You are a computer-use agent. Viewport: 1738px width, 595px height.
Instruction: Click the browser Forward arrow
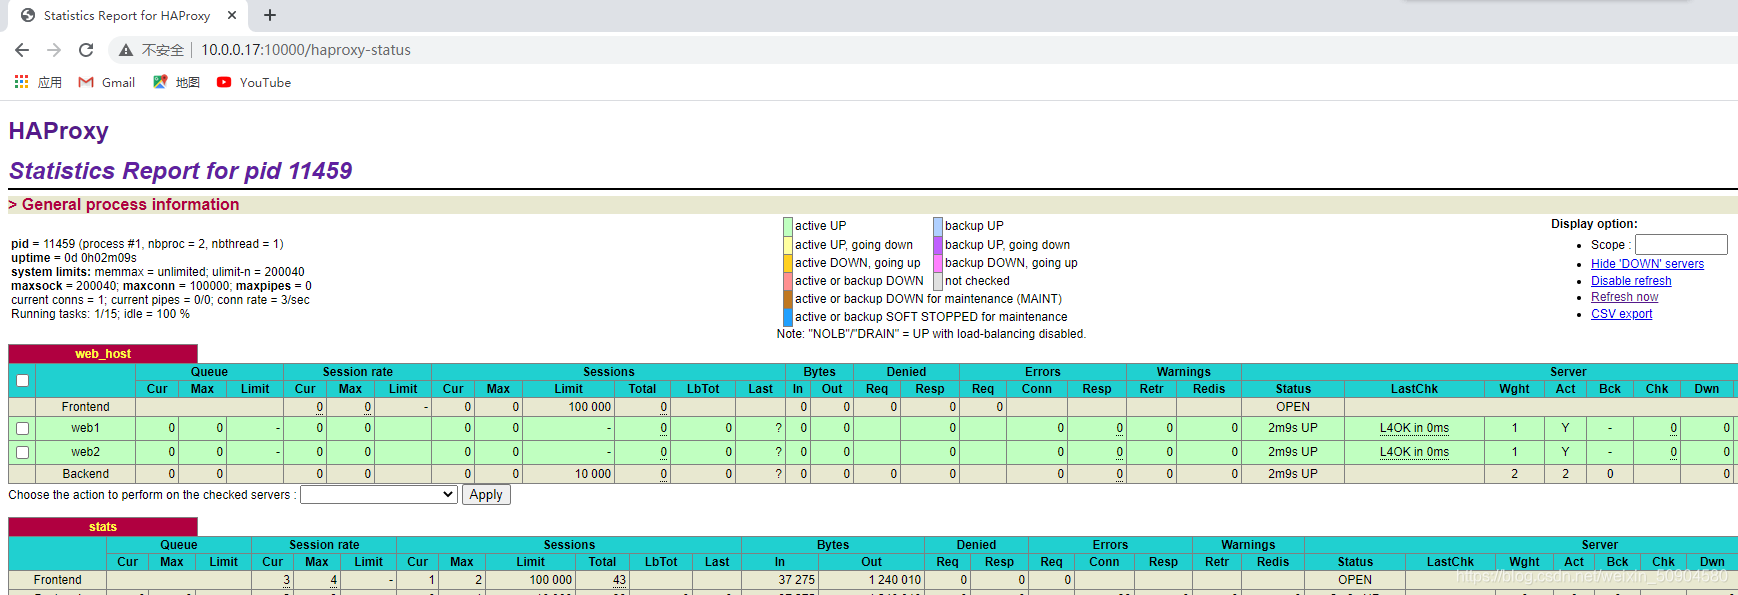[x=54, y=50]
